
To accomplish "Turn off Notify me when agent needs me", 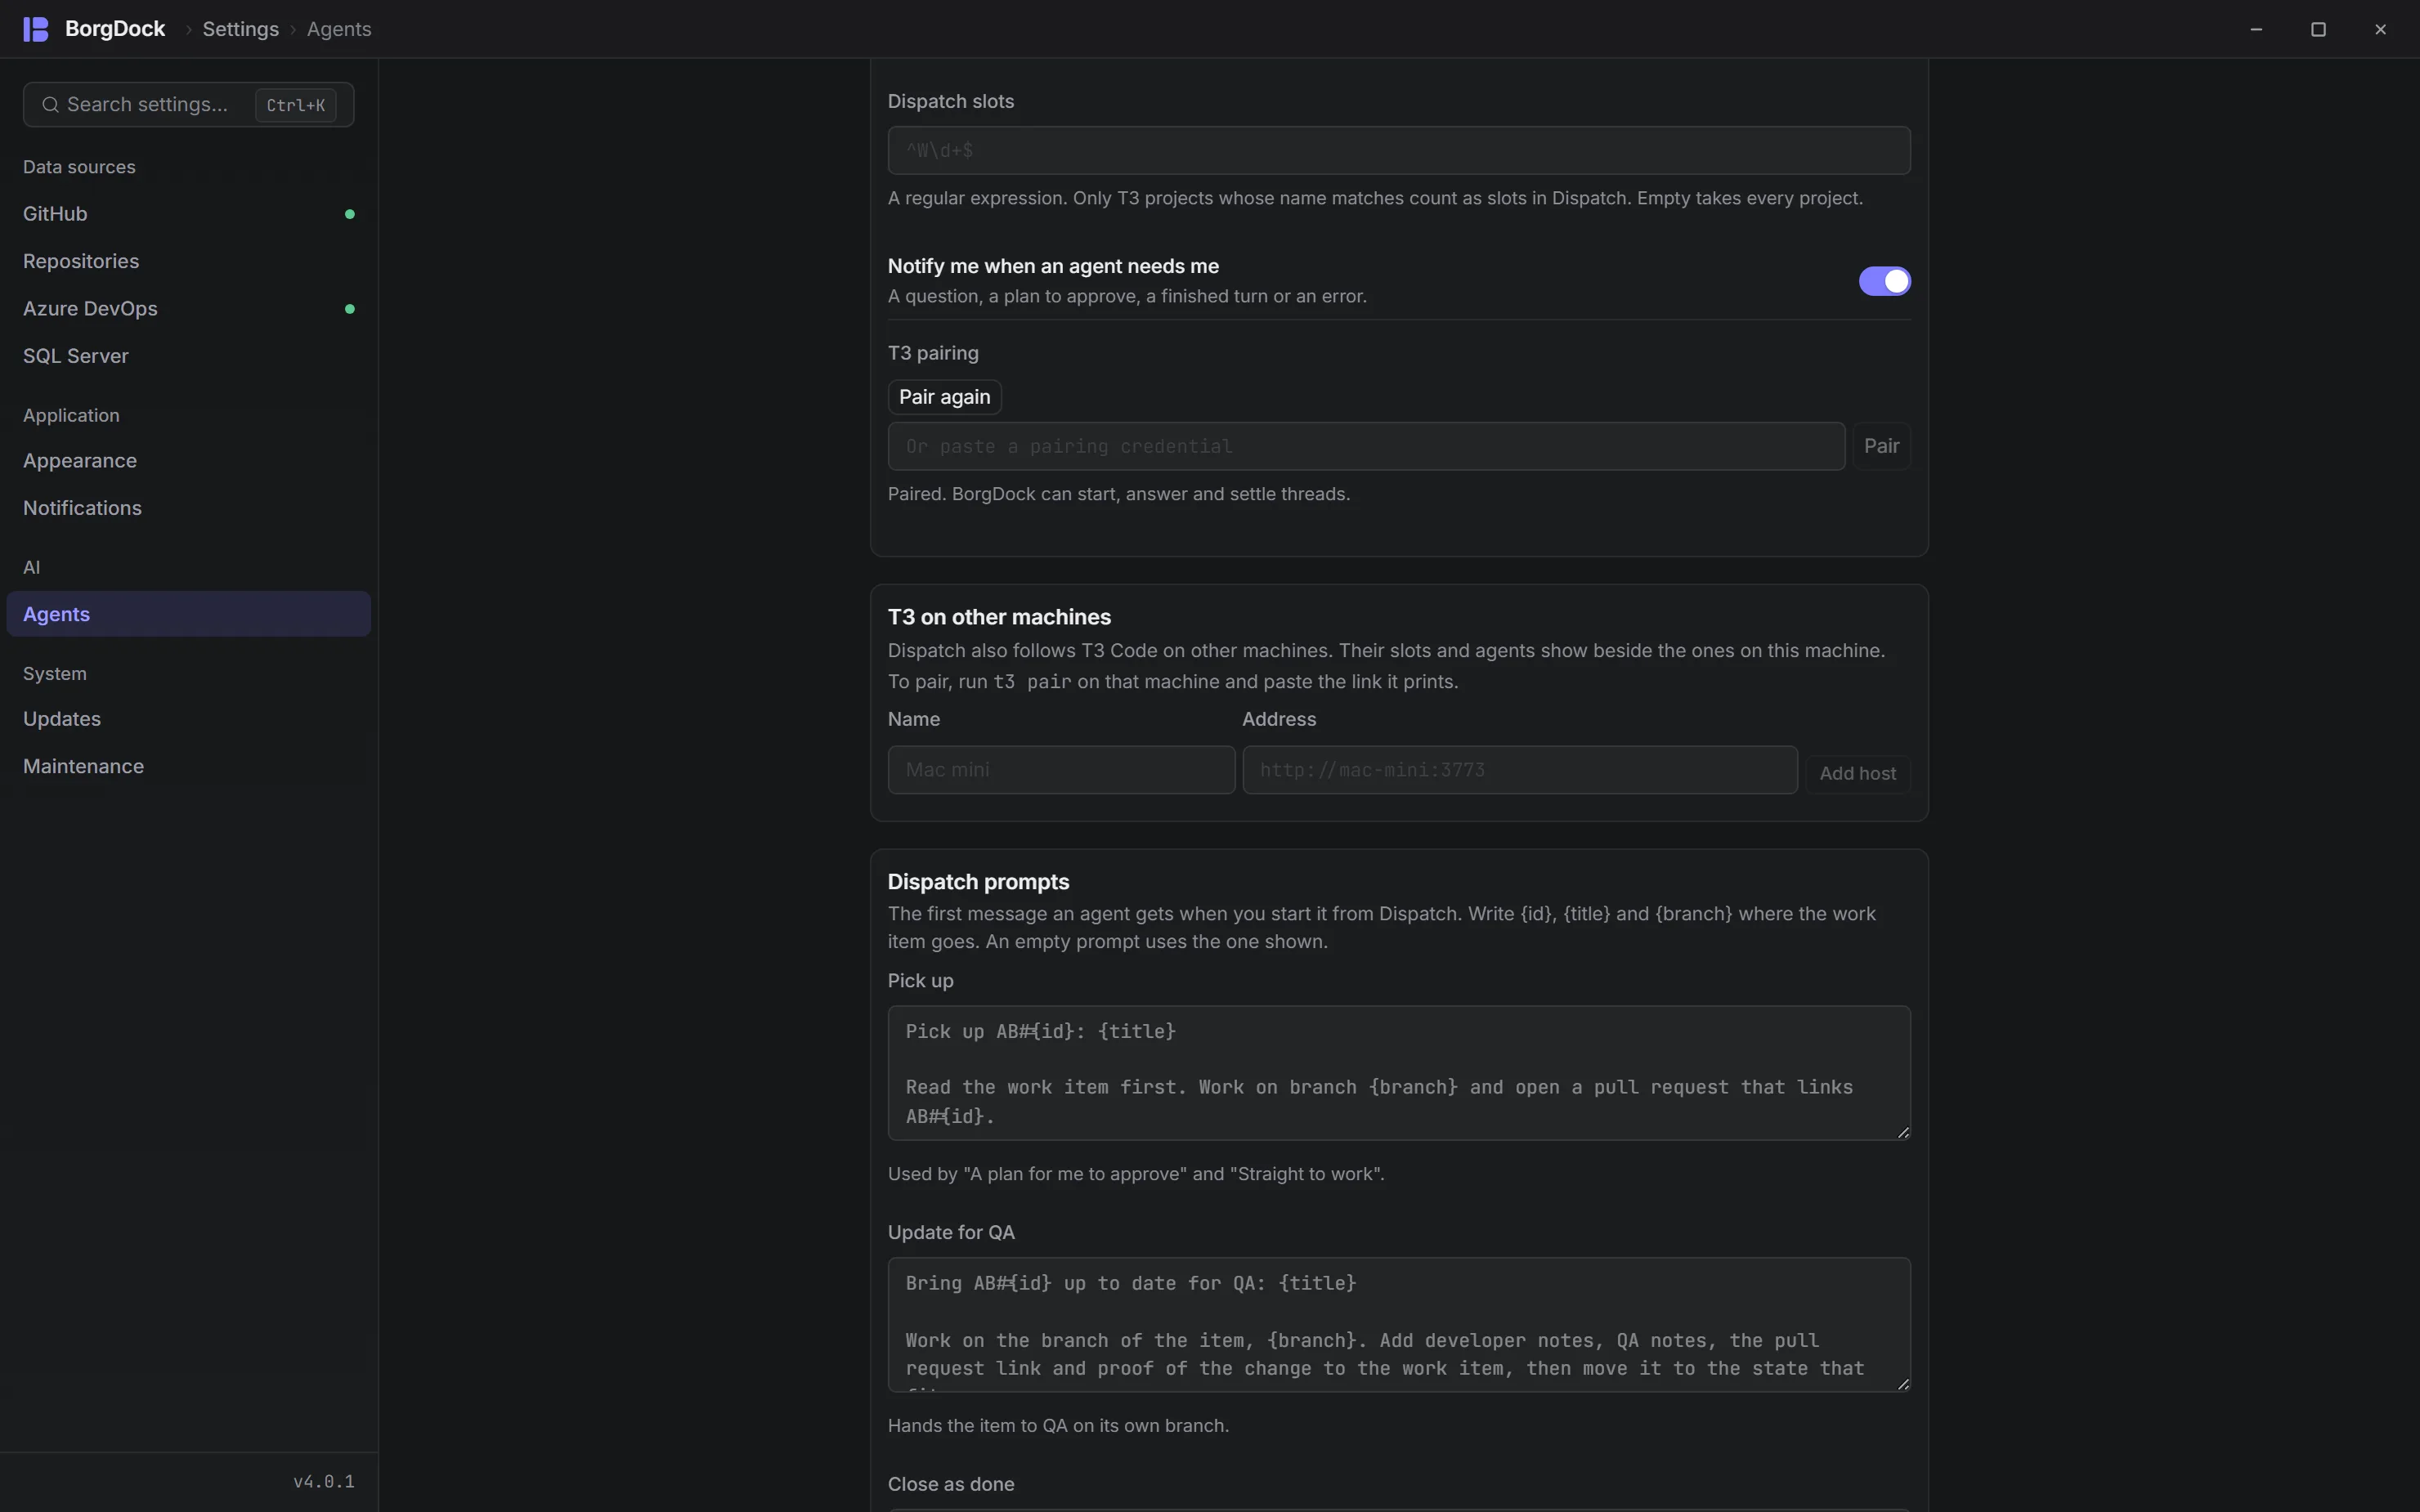I will point(1884,281).
